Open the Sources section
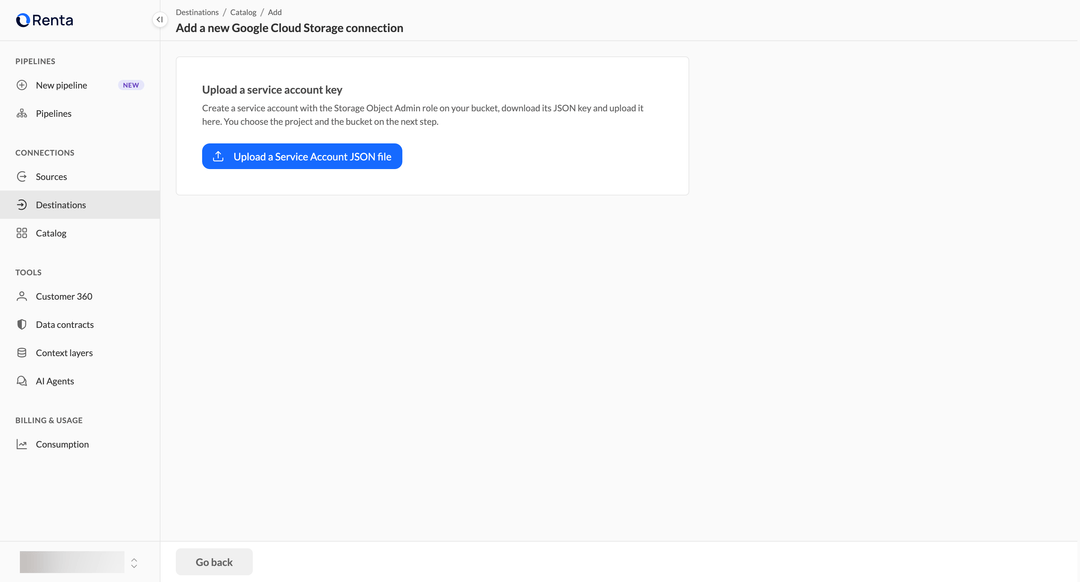 point(80,177)
